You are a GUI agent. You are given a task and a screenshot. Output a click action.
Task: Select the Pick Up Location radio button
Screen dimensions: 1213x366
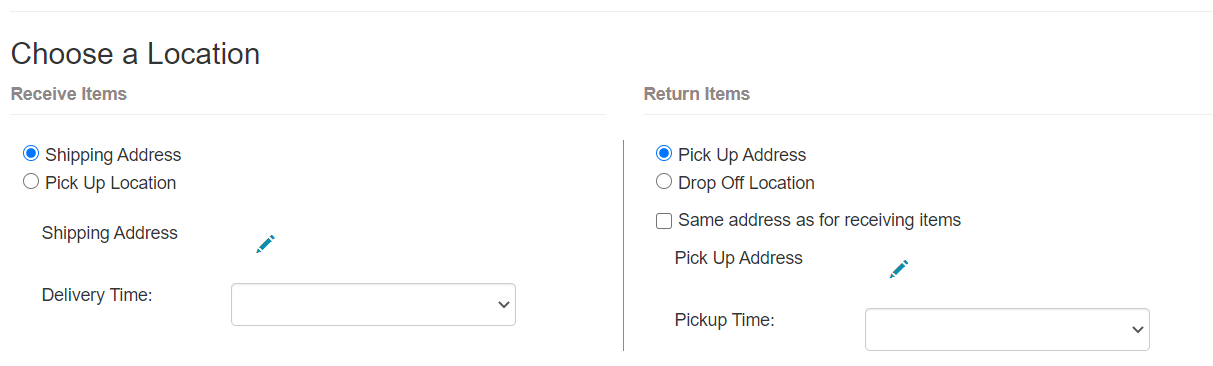pos(31,182)
